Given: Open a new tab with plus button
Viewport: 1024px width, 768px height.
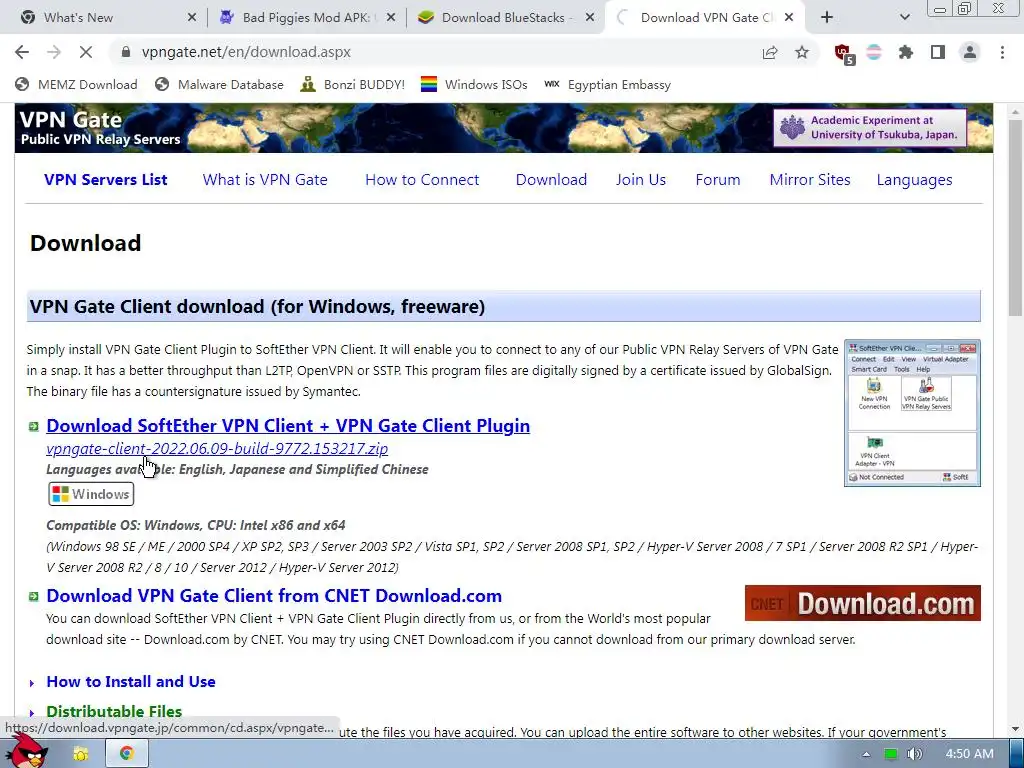Looking at the screenshot, I should point(827,18).
